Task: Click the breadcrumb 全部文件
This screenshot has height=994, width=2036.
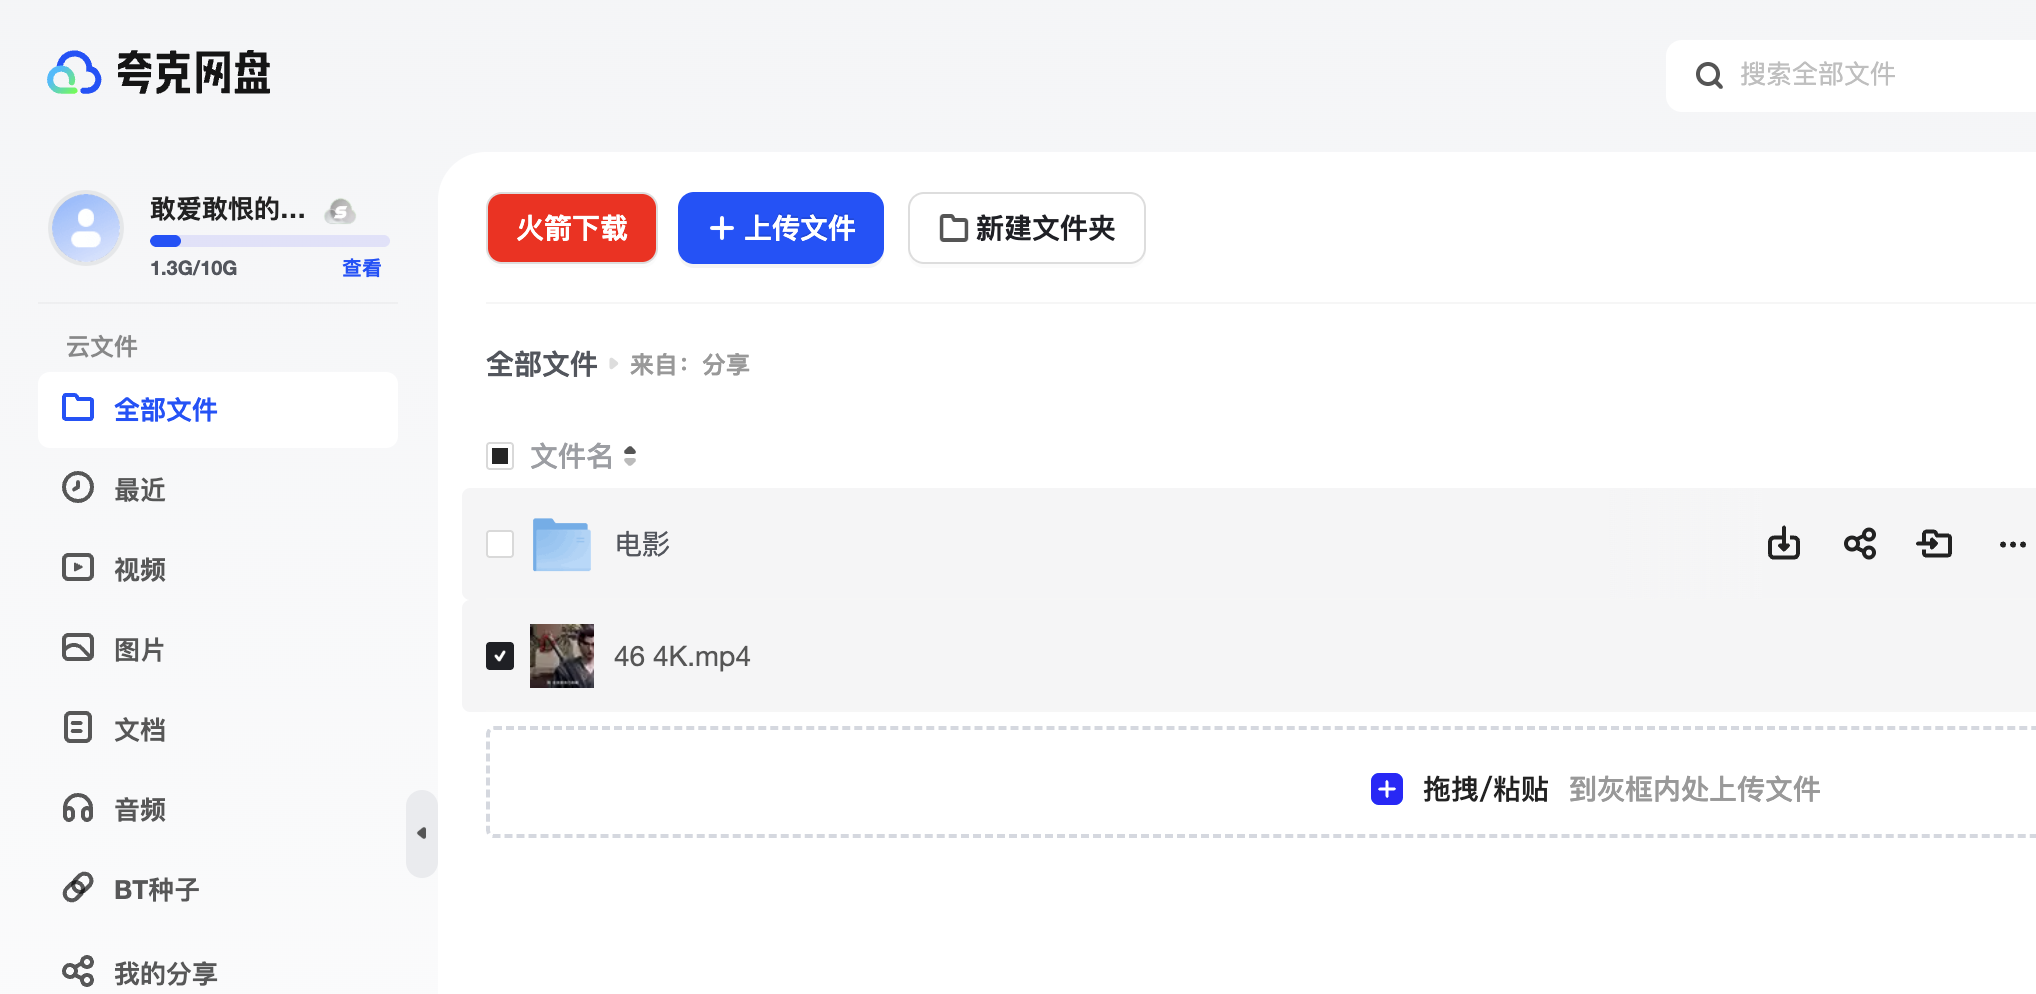Action: tap(541, 364)
